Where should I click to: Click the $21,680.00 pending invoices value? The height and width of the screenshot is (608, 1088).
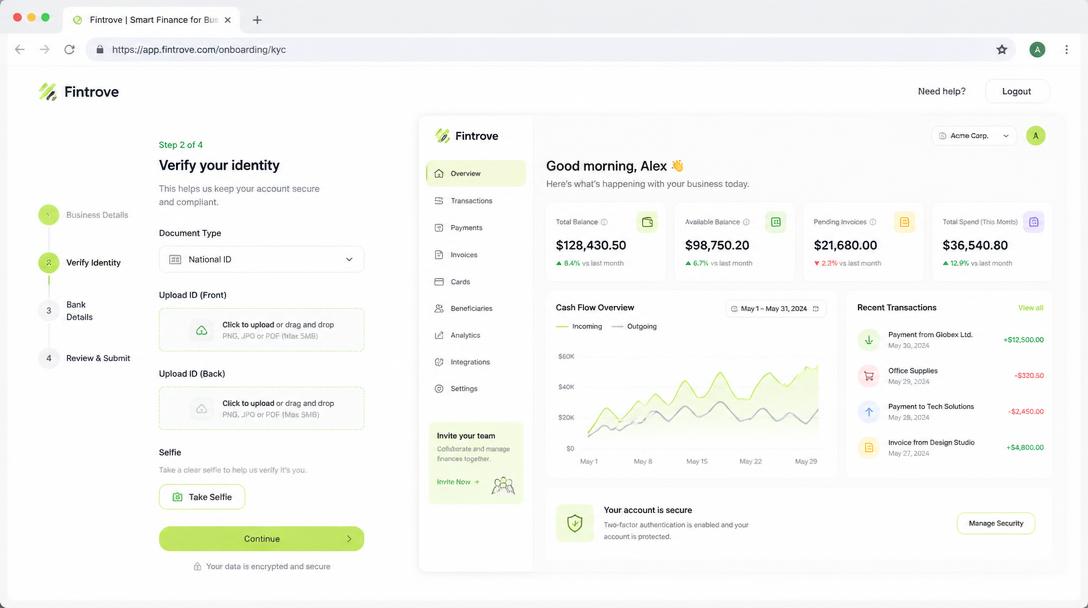coord(845,245)
